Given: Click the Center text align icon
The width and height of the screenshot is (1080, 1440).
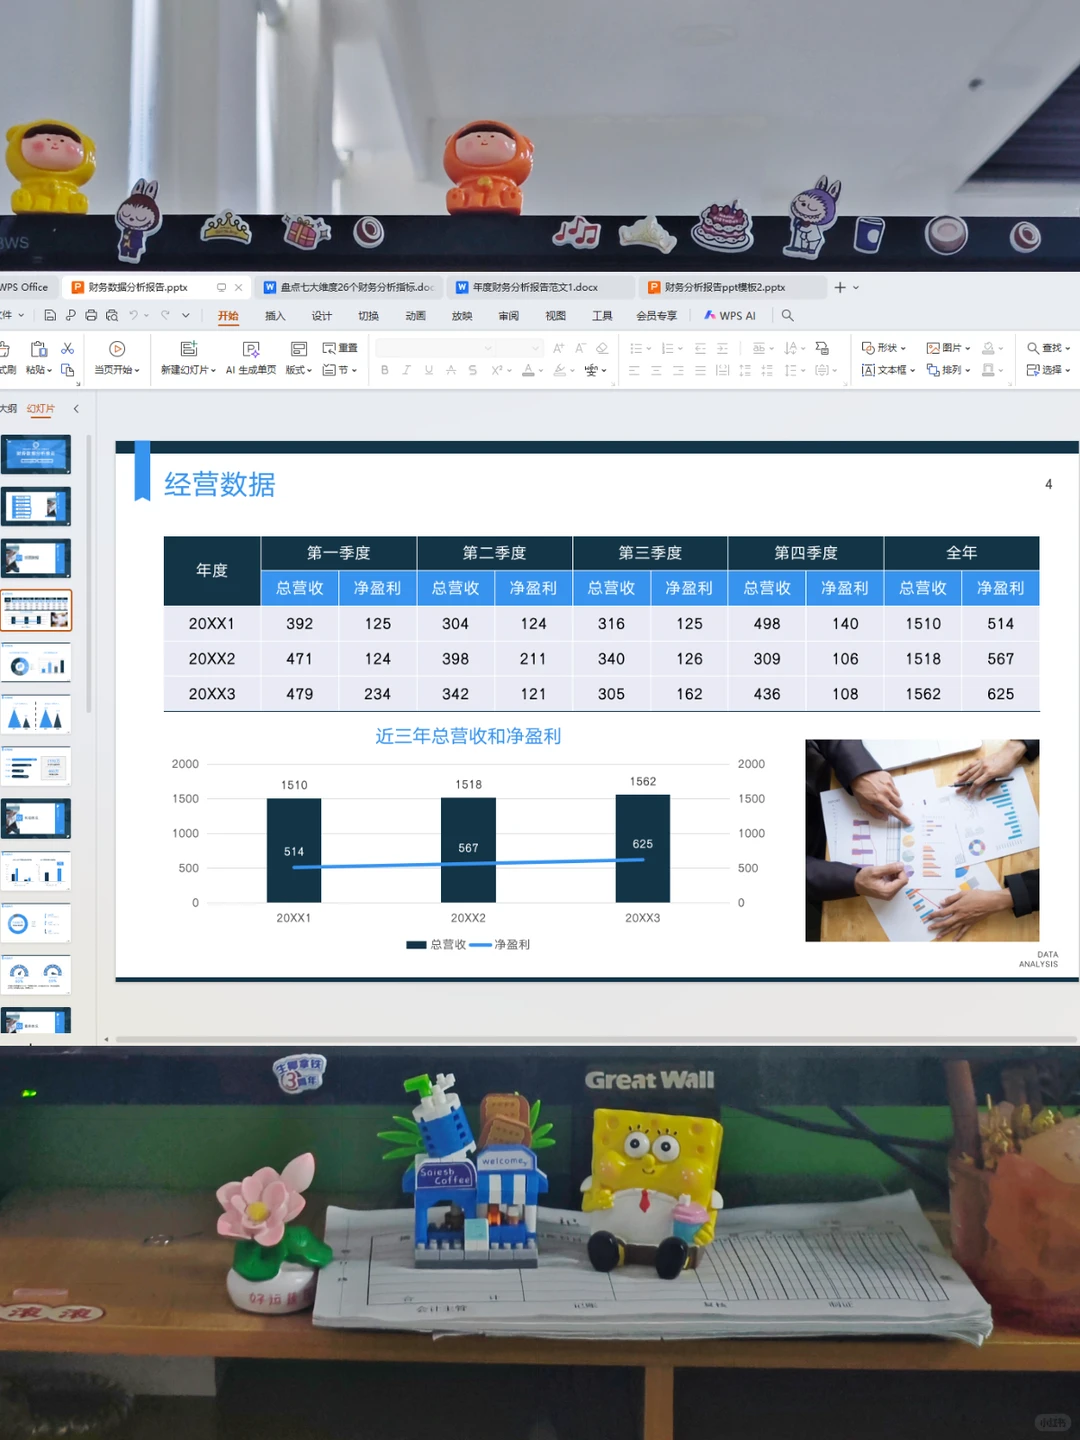Looking at the screenshot, I should pos(656,370).
